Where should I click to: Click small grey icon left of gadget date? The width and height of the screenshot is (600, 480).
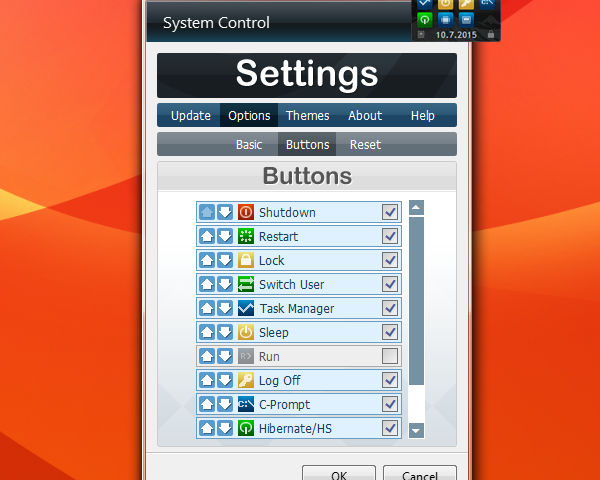coord(421,34)
